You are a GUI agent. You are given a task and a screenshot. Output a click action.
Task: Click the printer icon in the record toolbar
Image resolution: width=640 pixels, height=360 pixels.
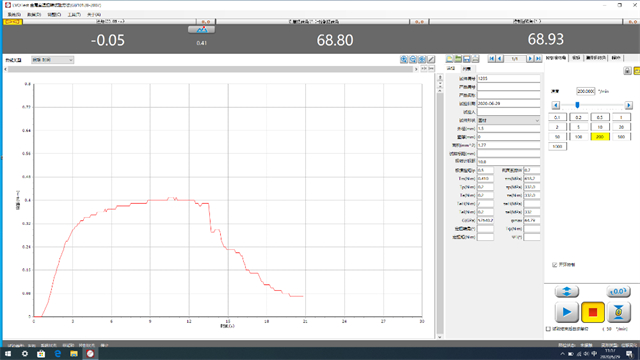point(475,59)
